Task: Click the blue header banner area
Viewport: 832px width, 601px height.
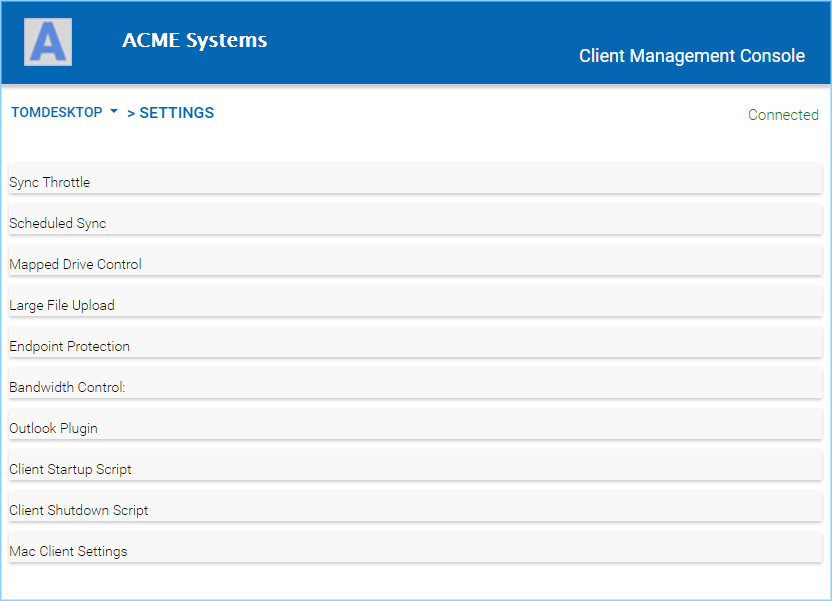Action: (415, 42)
